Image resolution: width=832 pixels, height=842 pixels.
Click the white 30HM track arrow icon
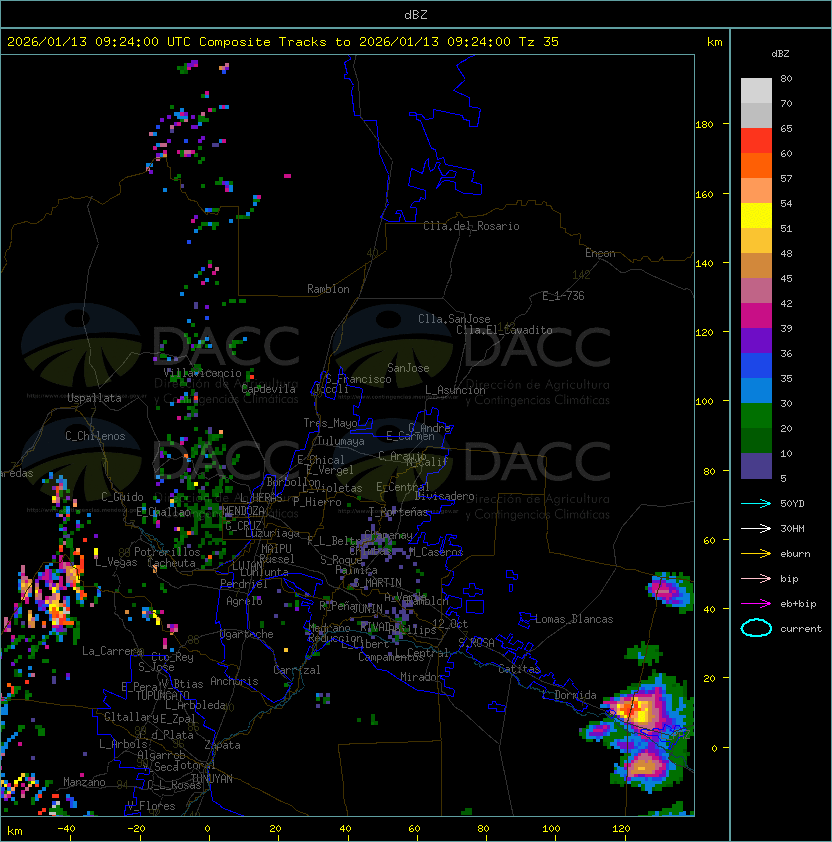[x=756, y=528]
